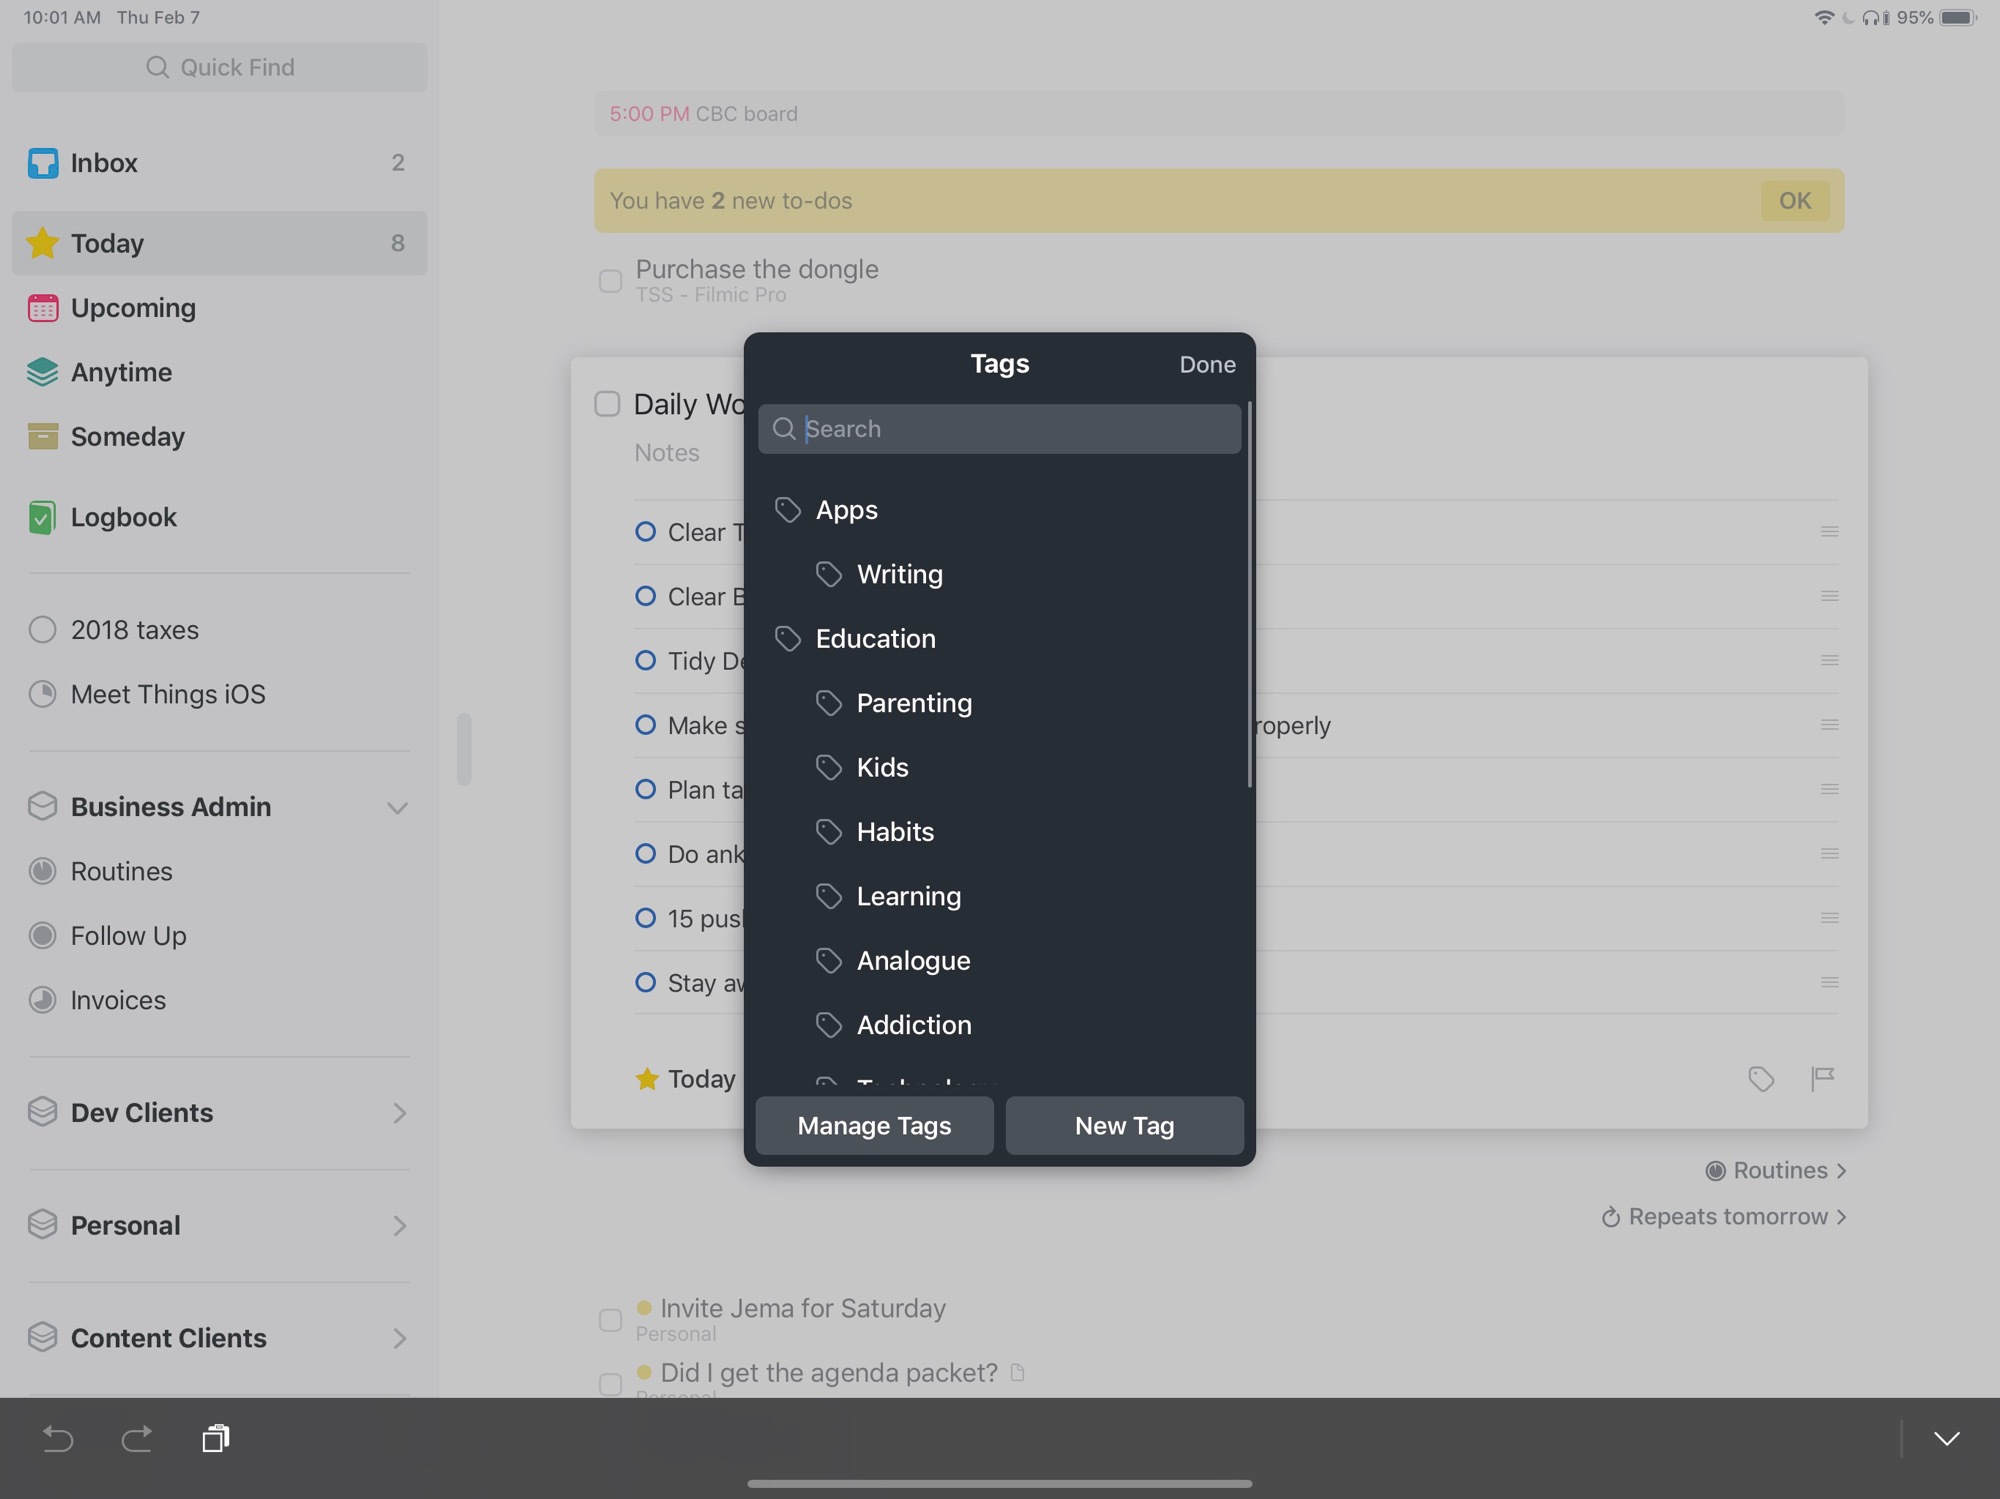Toggle the Daily Workflow to-do checkbox
This screenshot has width=2000, height=1499.
point(607,404)
